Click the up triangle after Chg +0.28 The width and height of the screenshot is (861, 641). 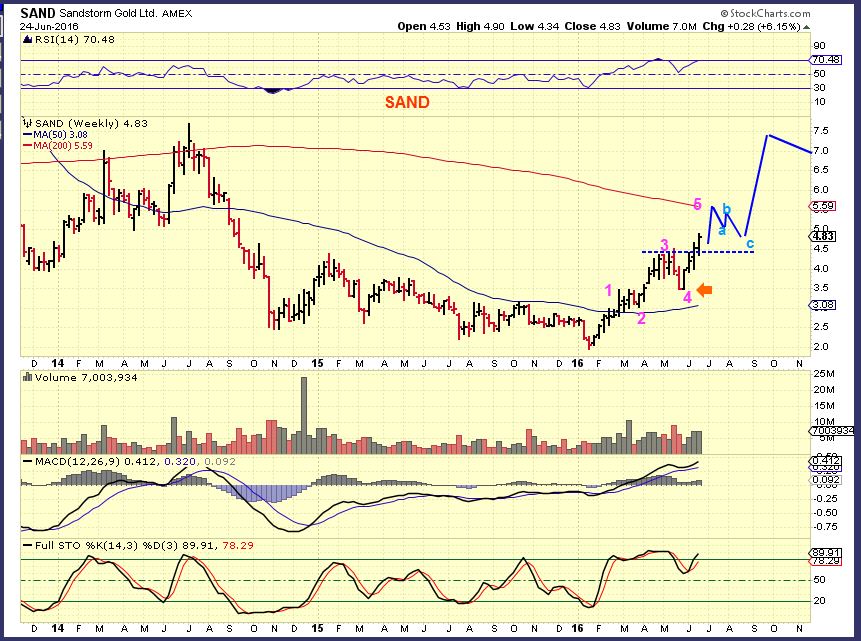[806, 27]
